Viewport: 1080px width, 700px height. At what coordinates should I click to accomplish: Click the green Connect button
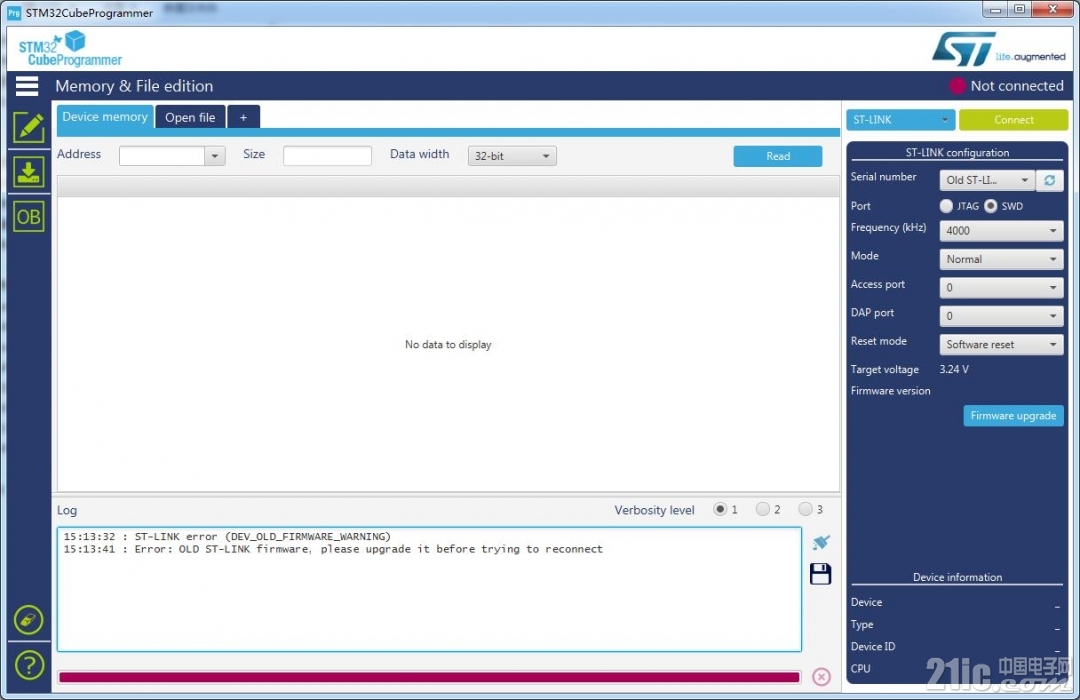(x=1013, y=120)
